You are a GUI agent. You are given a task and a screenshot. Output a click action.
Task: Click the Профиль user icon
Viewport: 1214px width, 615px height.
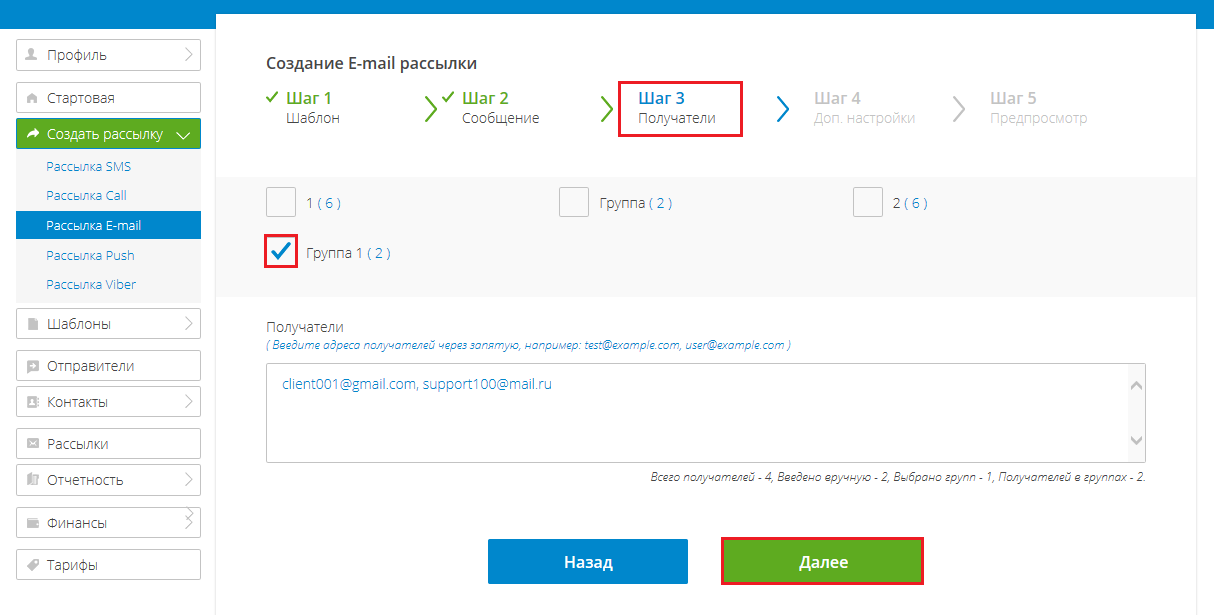(x=32, y=55)
